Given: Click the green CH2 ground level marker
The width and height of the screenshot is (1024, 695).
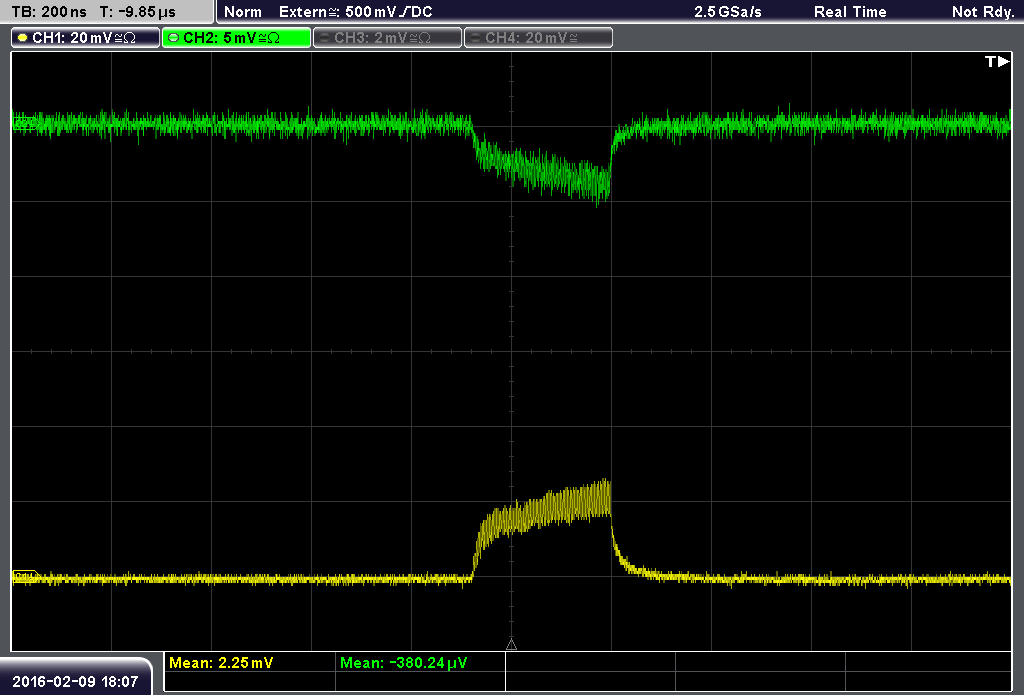Looking at the screenshot, I should coord(25,123).
